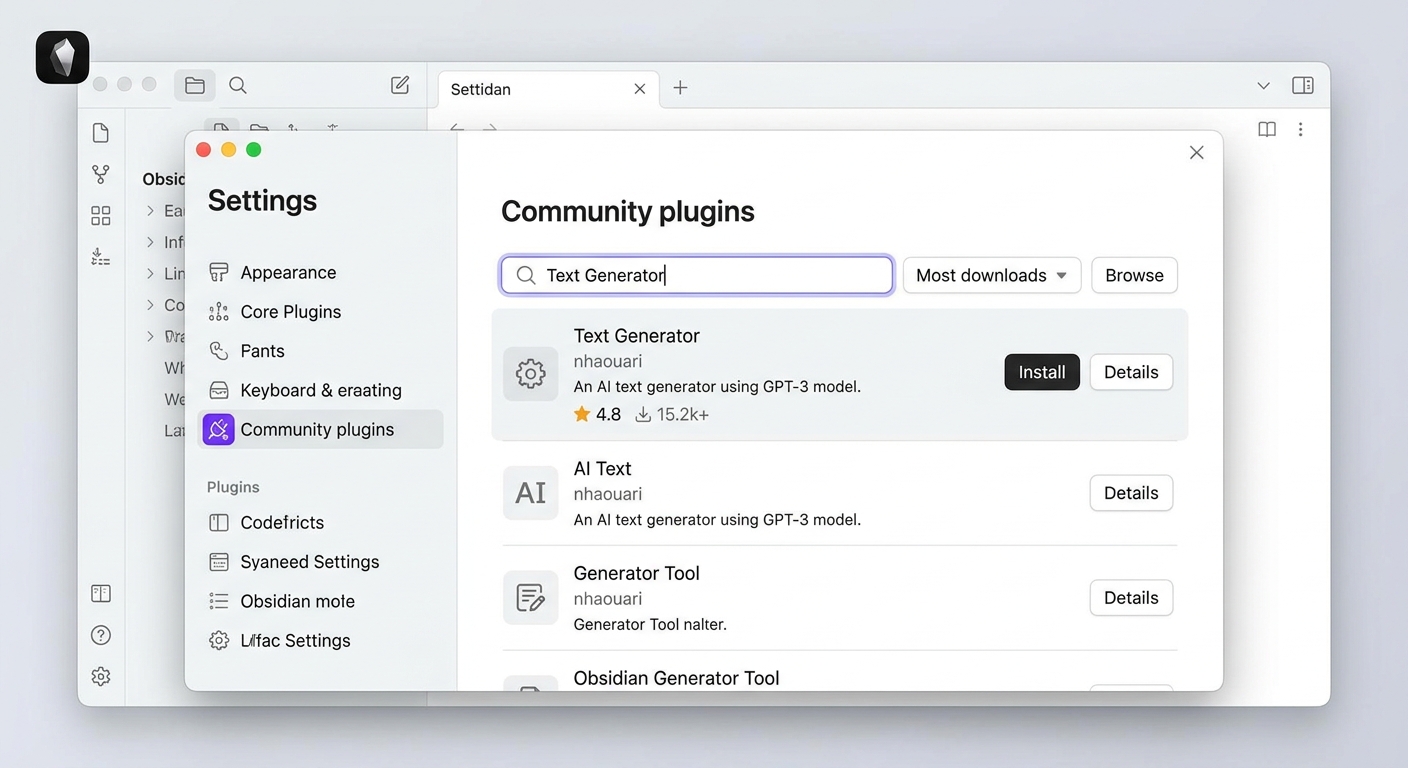This screenshot has width=1408, height=768.
Task: Close the Settings dialog with the X icon
Action: 1197,153
